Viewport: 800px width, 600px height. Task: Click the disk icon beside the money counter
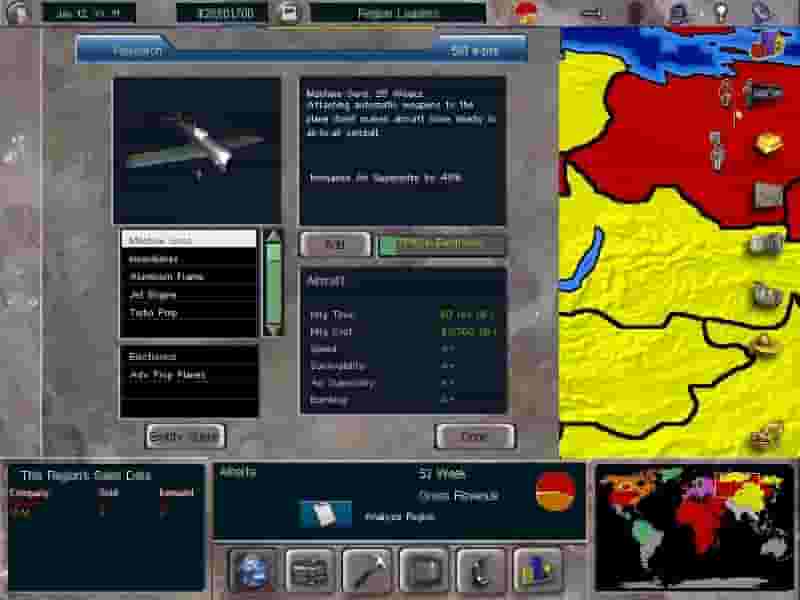click(288, 10)
